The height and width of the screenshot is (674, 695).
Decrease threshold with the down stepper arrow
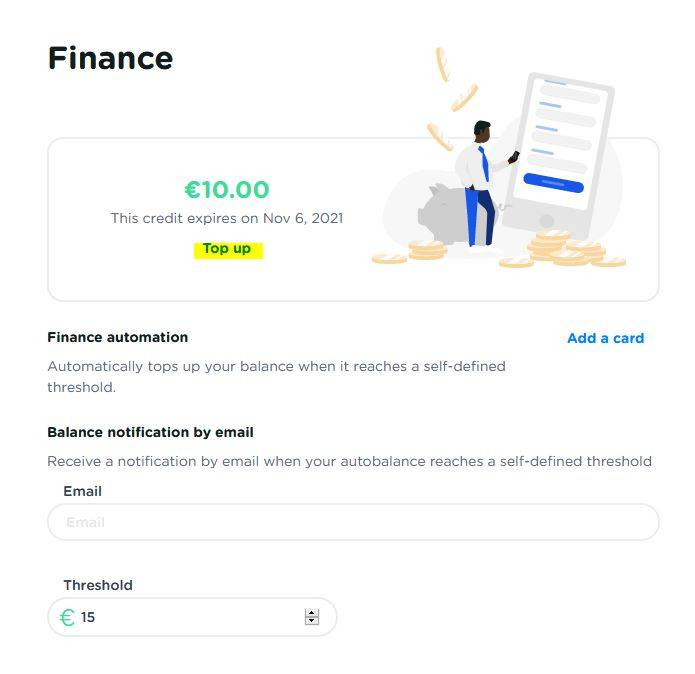pos(312,622)
